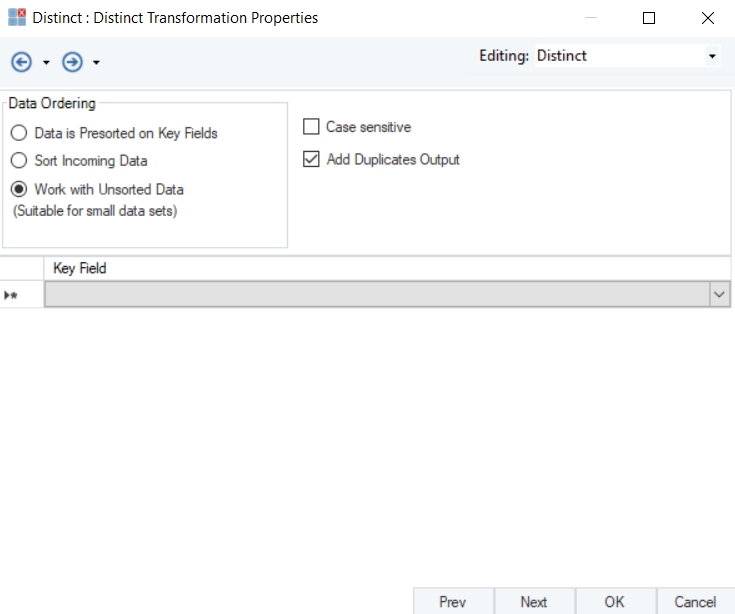
Task: Click the Distinct app icon in title bar
Action: coord(17,18)
